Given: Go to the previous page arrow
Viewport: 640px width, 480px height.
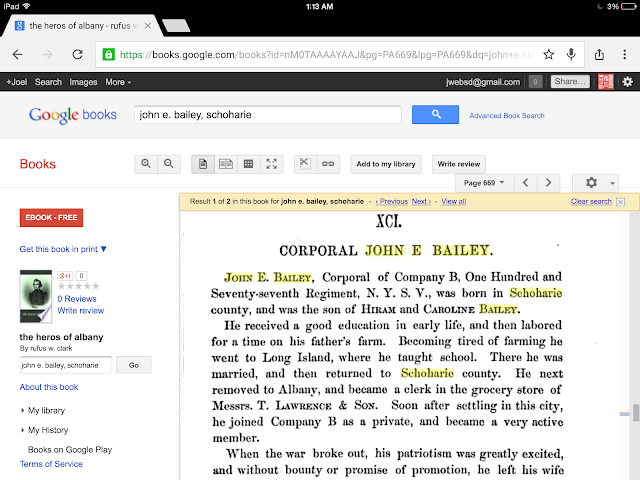Looking at the screenshot, I should [x=526, y=183].
